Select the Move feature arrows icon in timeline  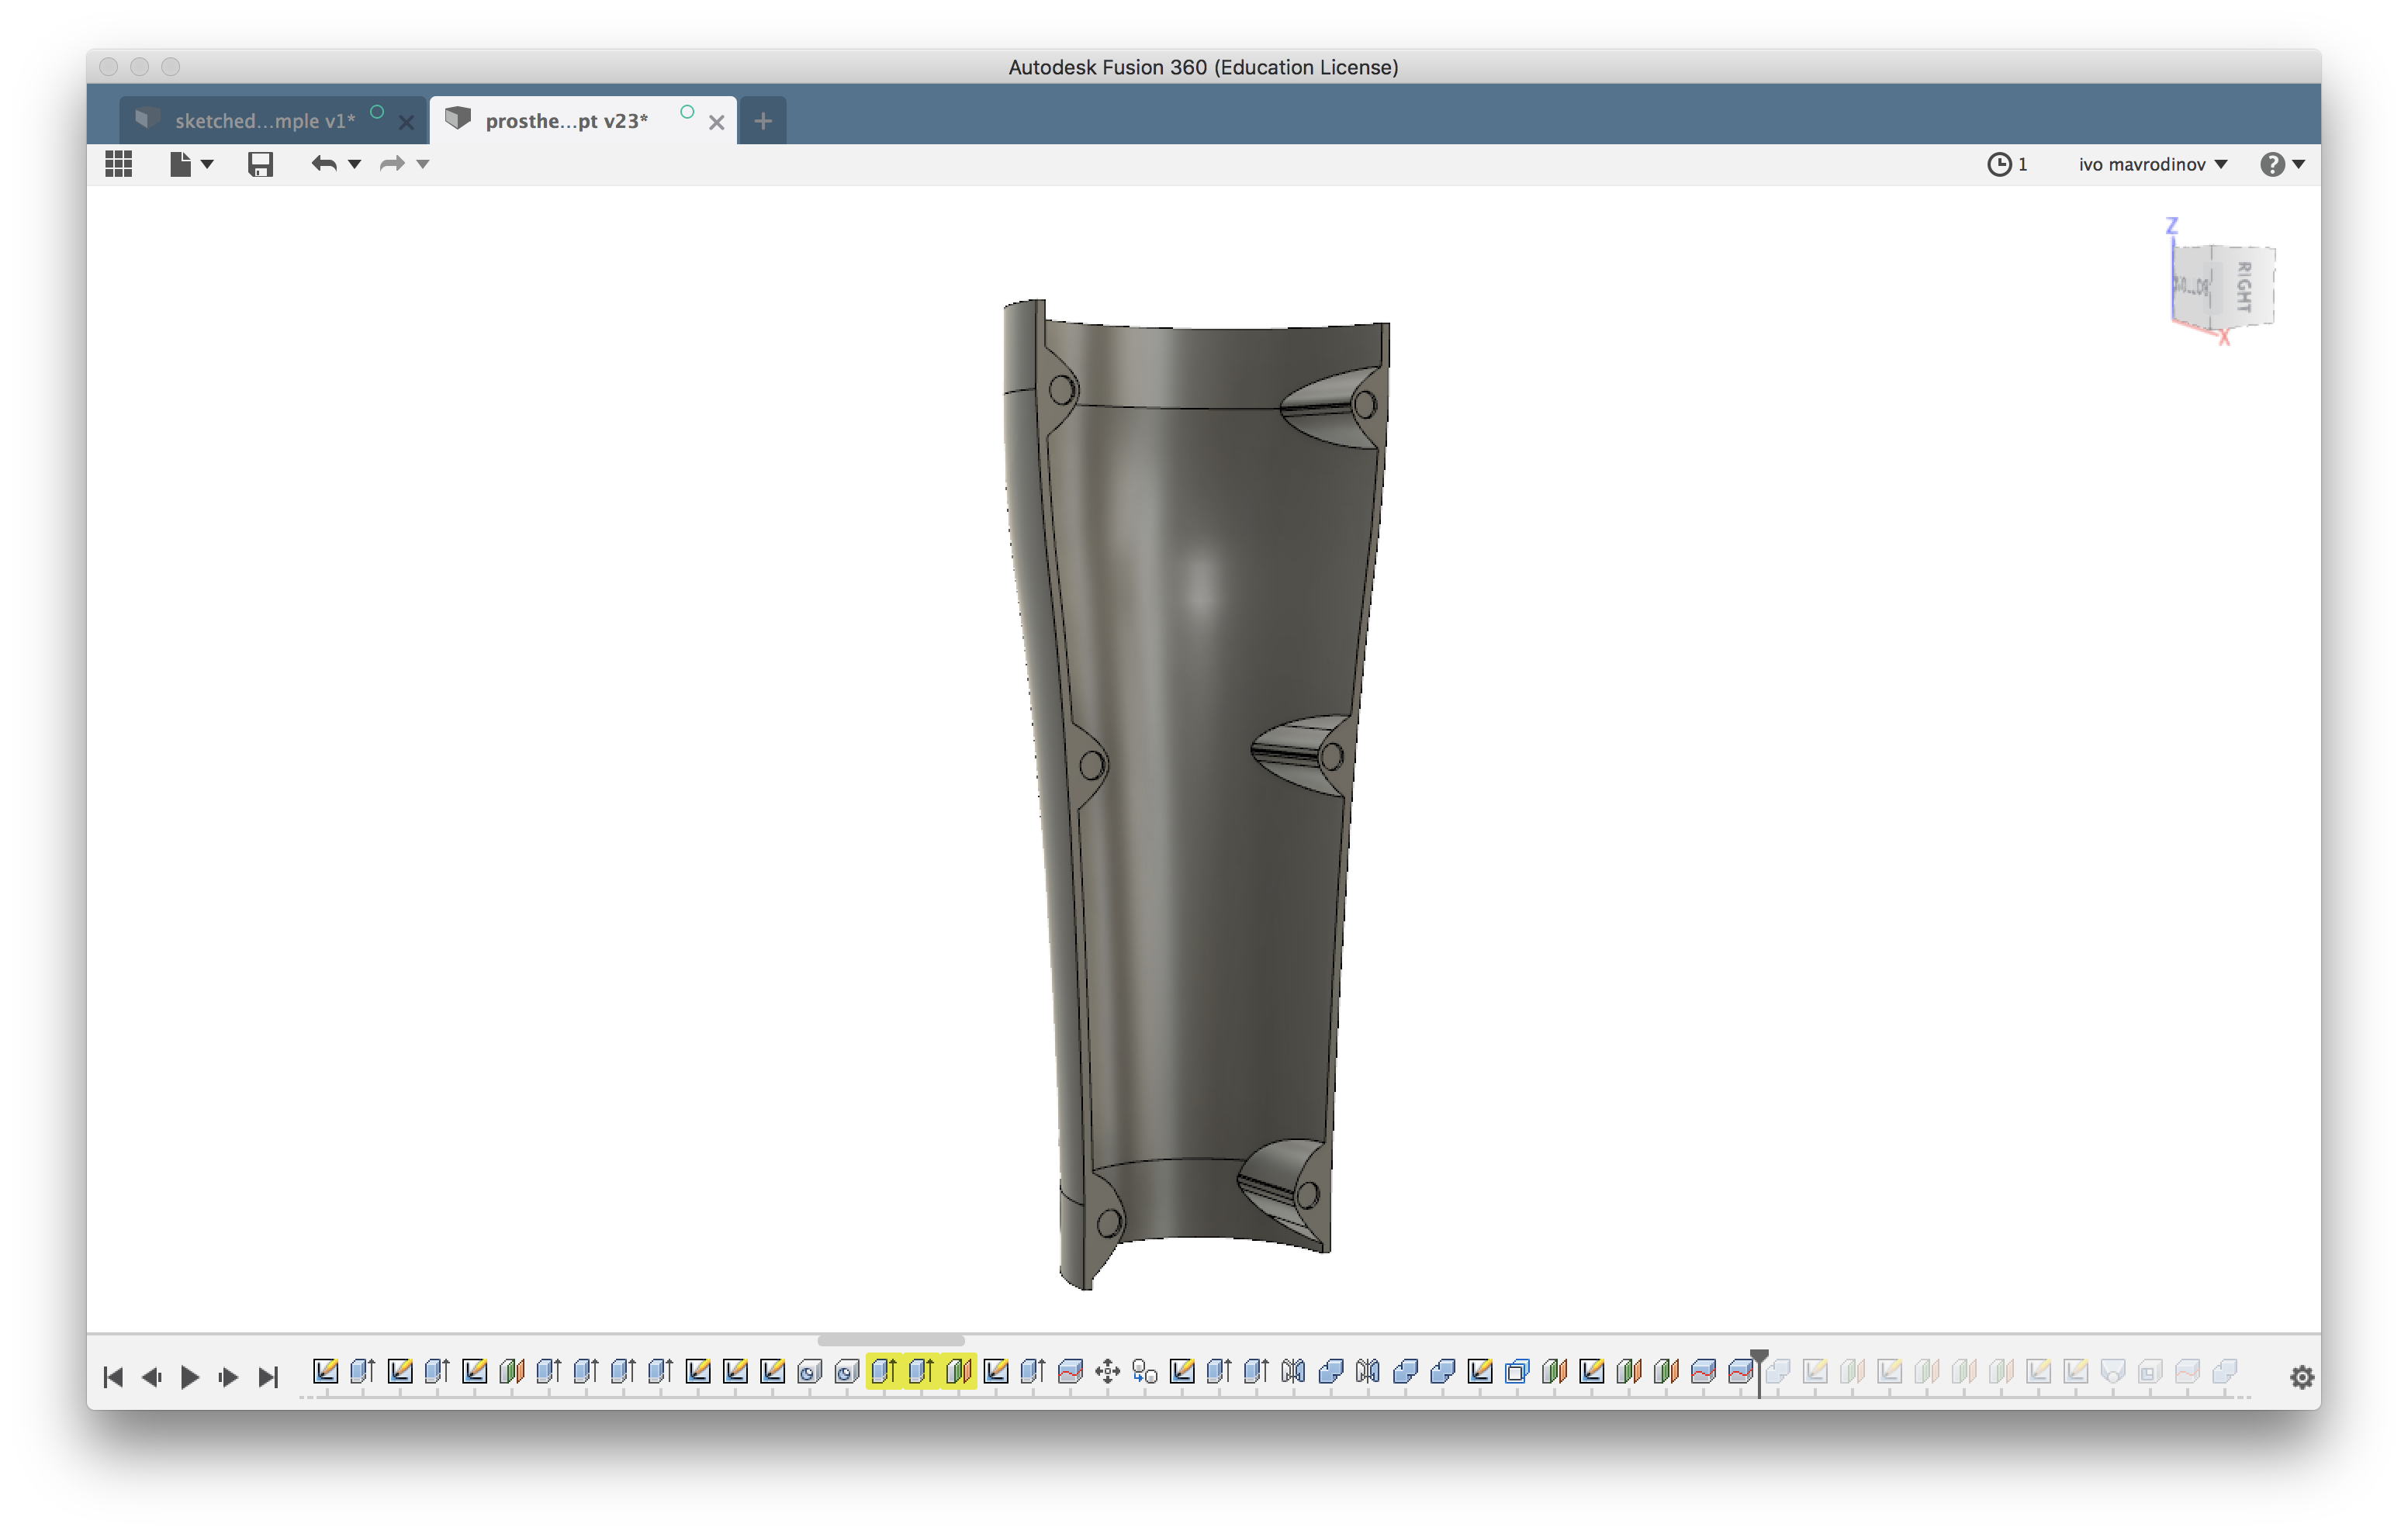click(1107, 1371)
